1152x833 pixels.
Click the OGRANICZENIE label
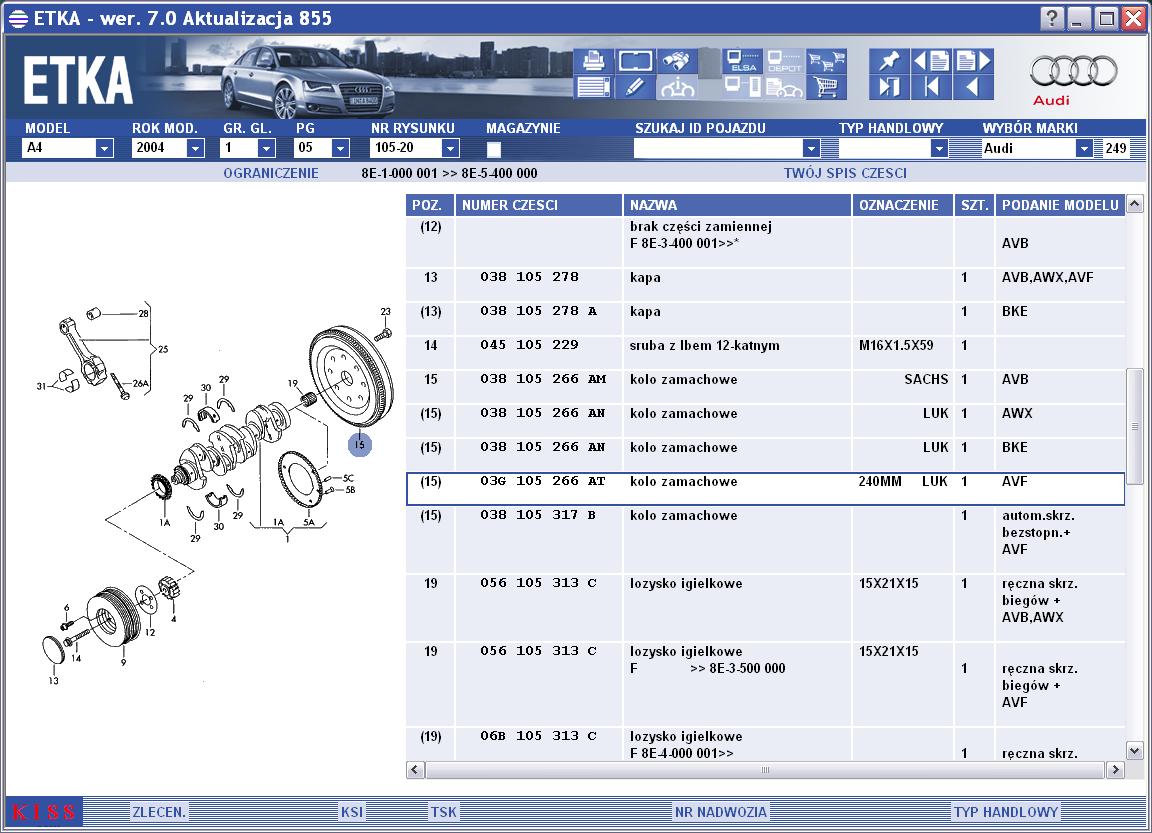pyautogui.click(x=271, y=173)
